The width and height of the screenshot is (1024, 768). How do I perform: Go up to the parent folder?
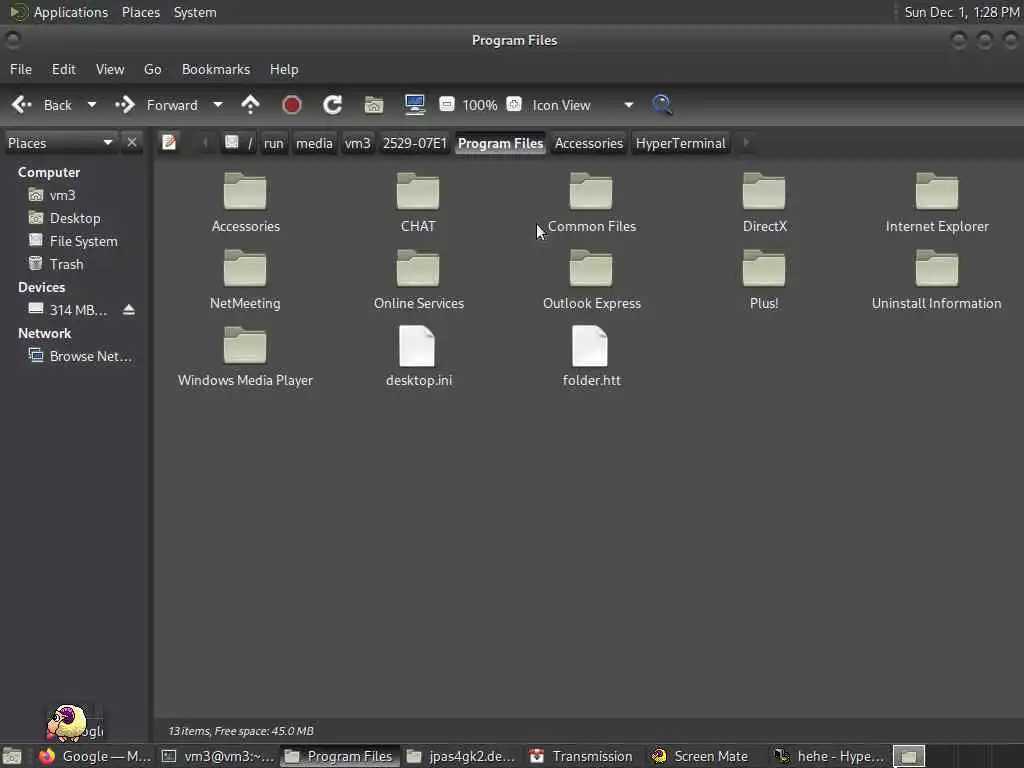tap(250, 104)
